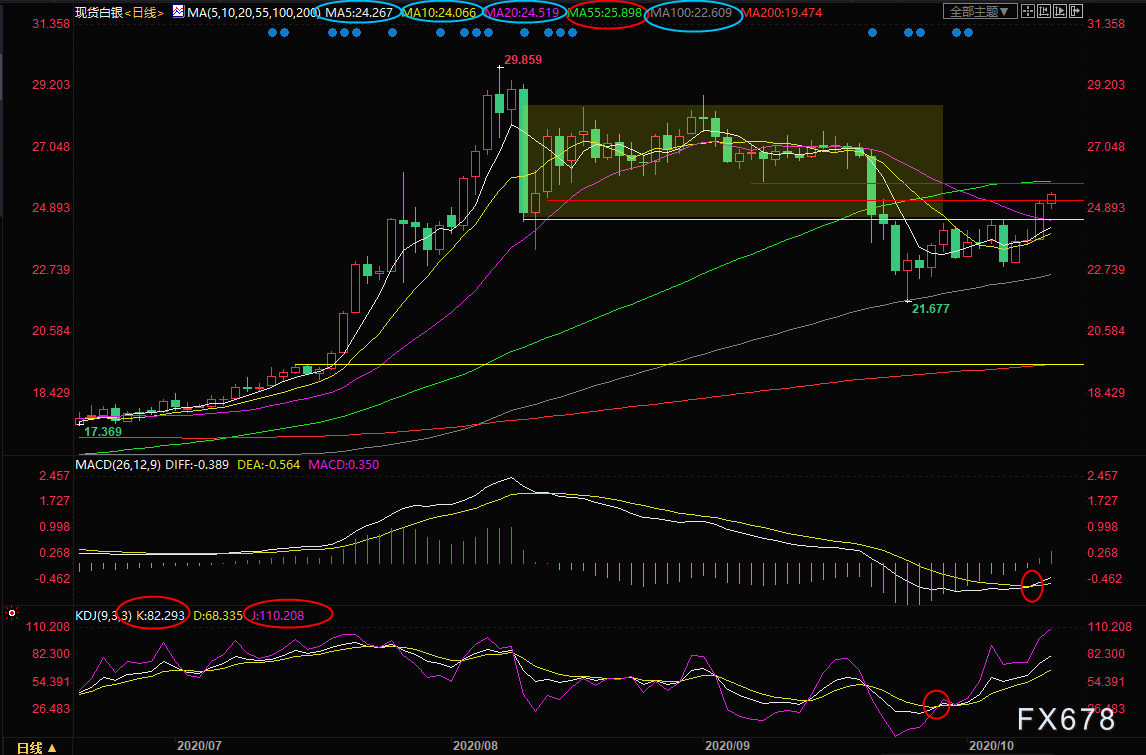Click the crosshair grid icon at top right
Screen dimensions: 1146x755
click(1029, 12)
